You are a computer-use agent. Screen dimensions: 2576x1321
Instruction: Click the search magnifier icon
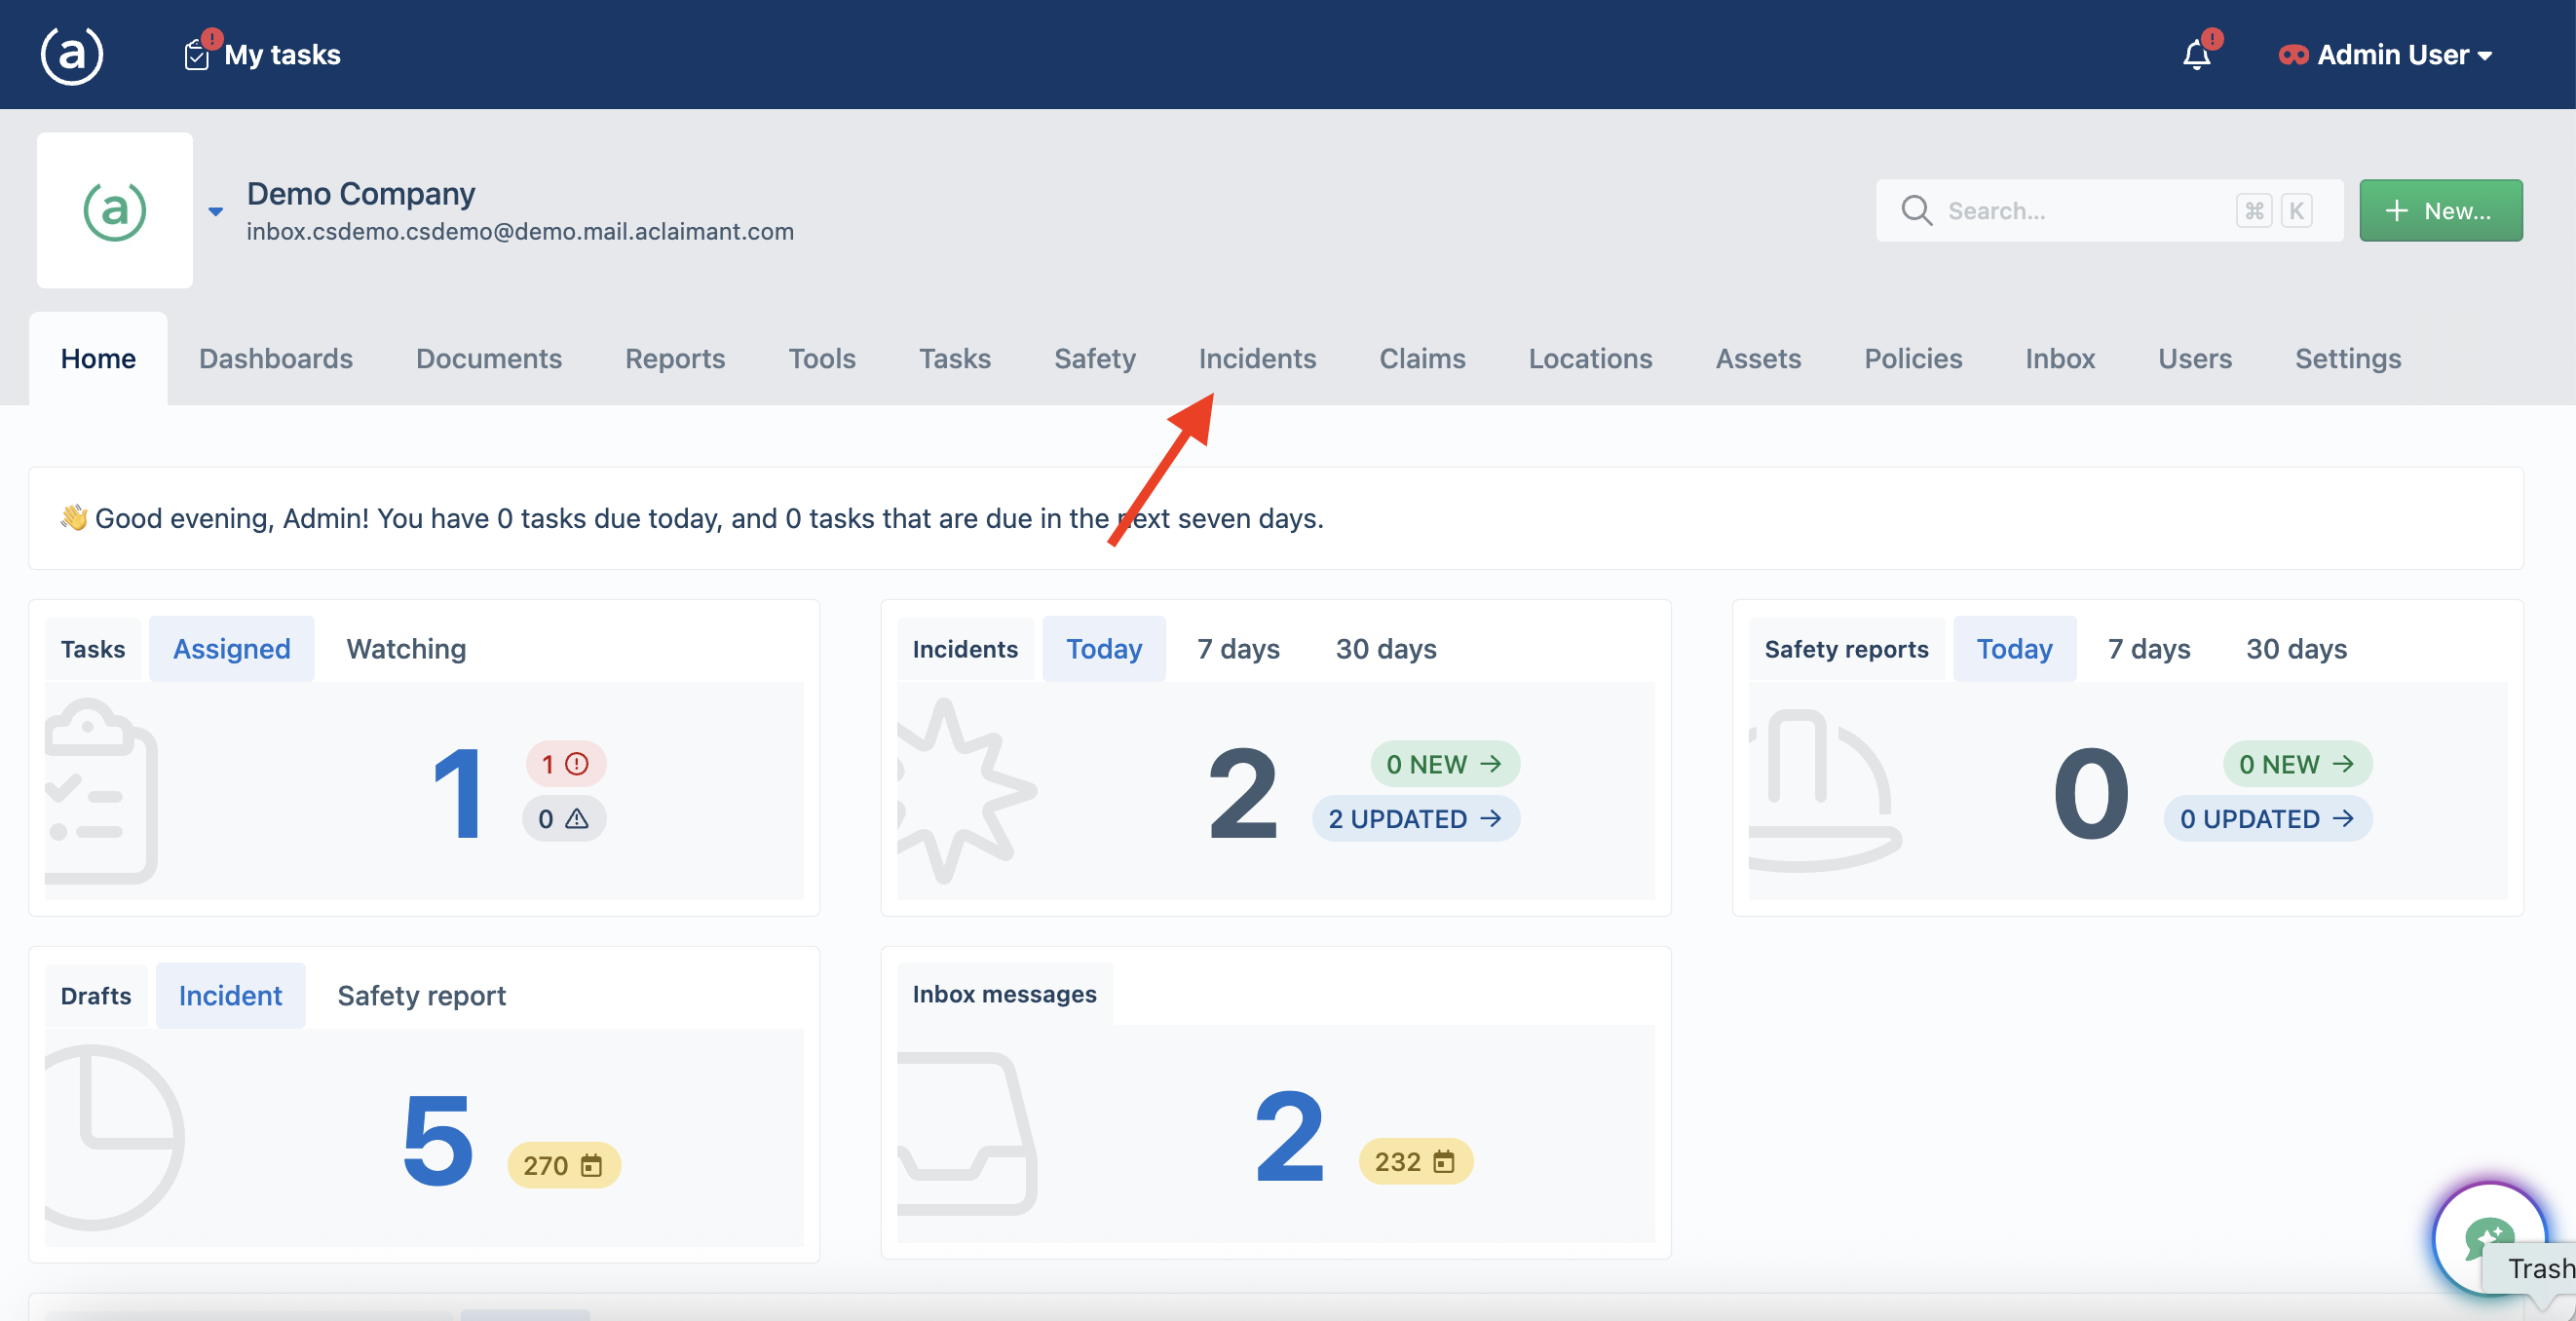(1915, 210)
